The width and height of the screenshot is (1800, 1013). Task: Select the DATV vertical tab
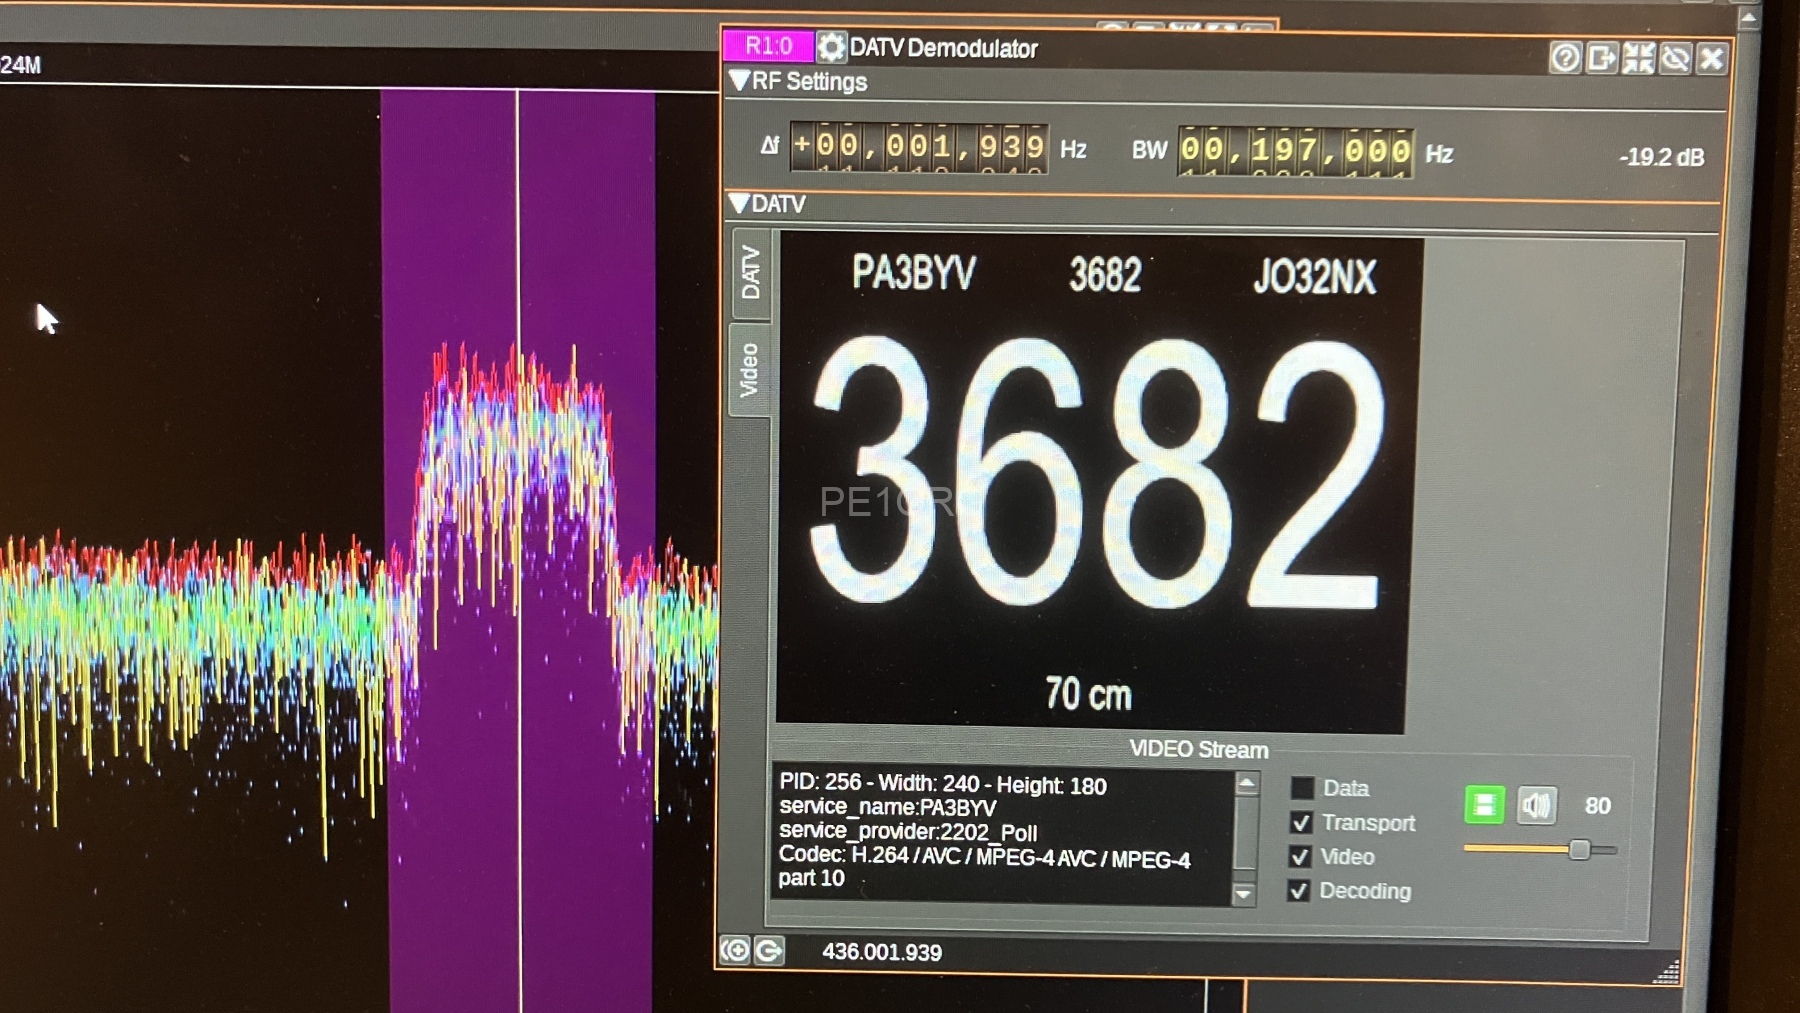click(751, 272)
